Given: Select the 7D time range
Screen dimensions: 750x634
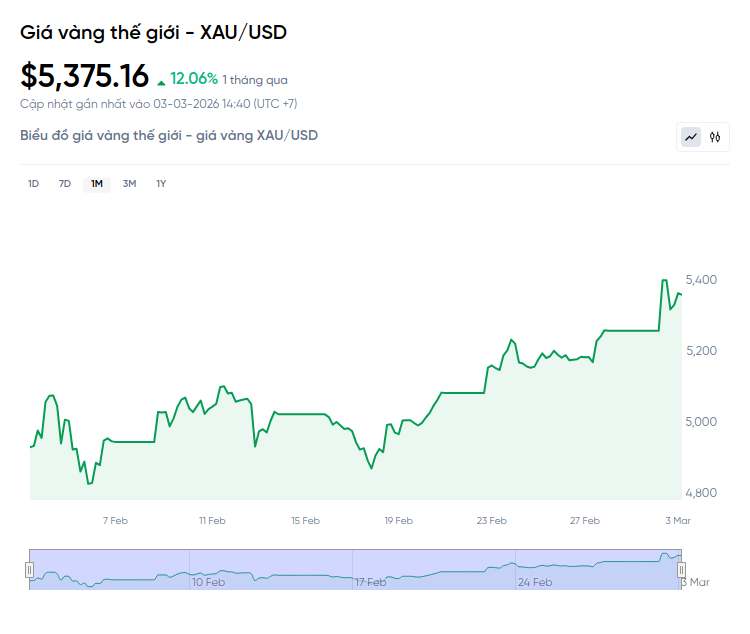Looking at the screenshot, I should (65, 184).
